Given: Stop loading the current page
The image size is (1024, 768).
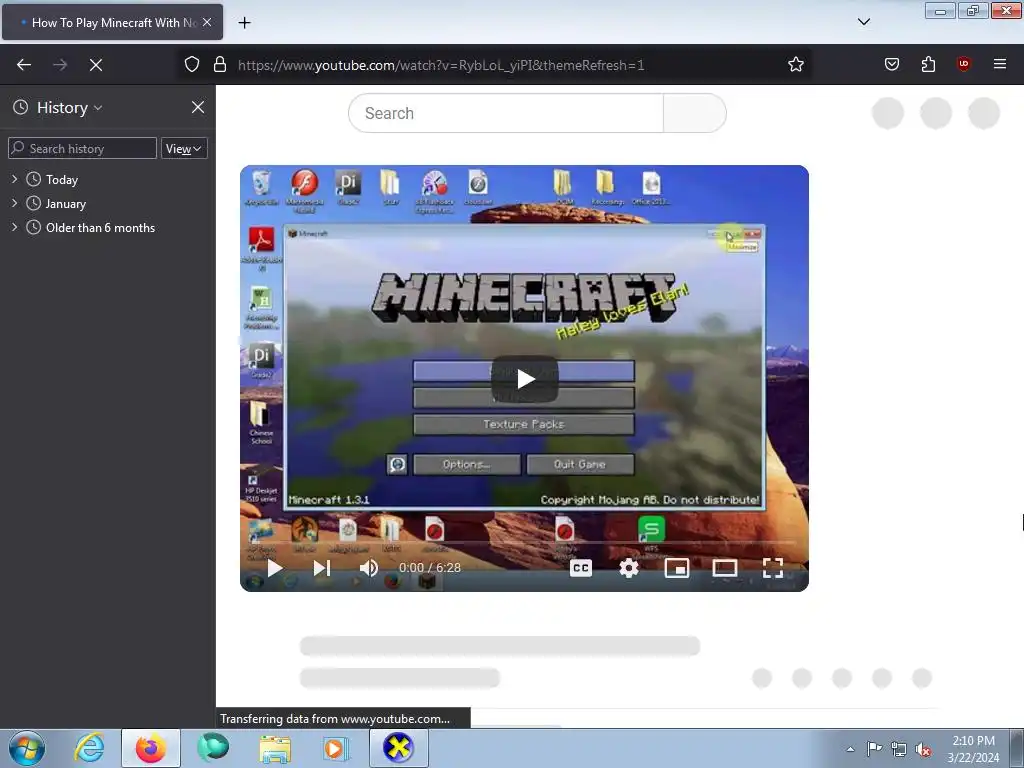Looking at the screenshot, I should [x=96, y=65].
